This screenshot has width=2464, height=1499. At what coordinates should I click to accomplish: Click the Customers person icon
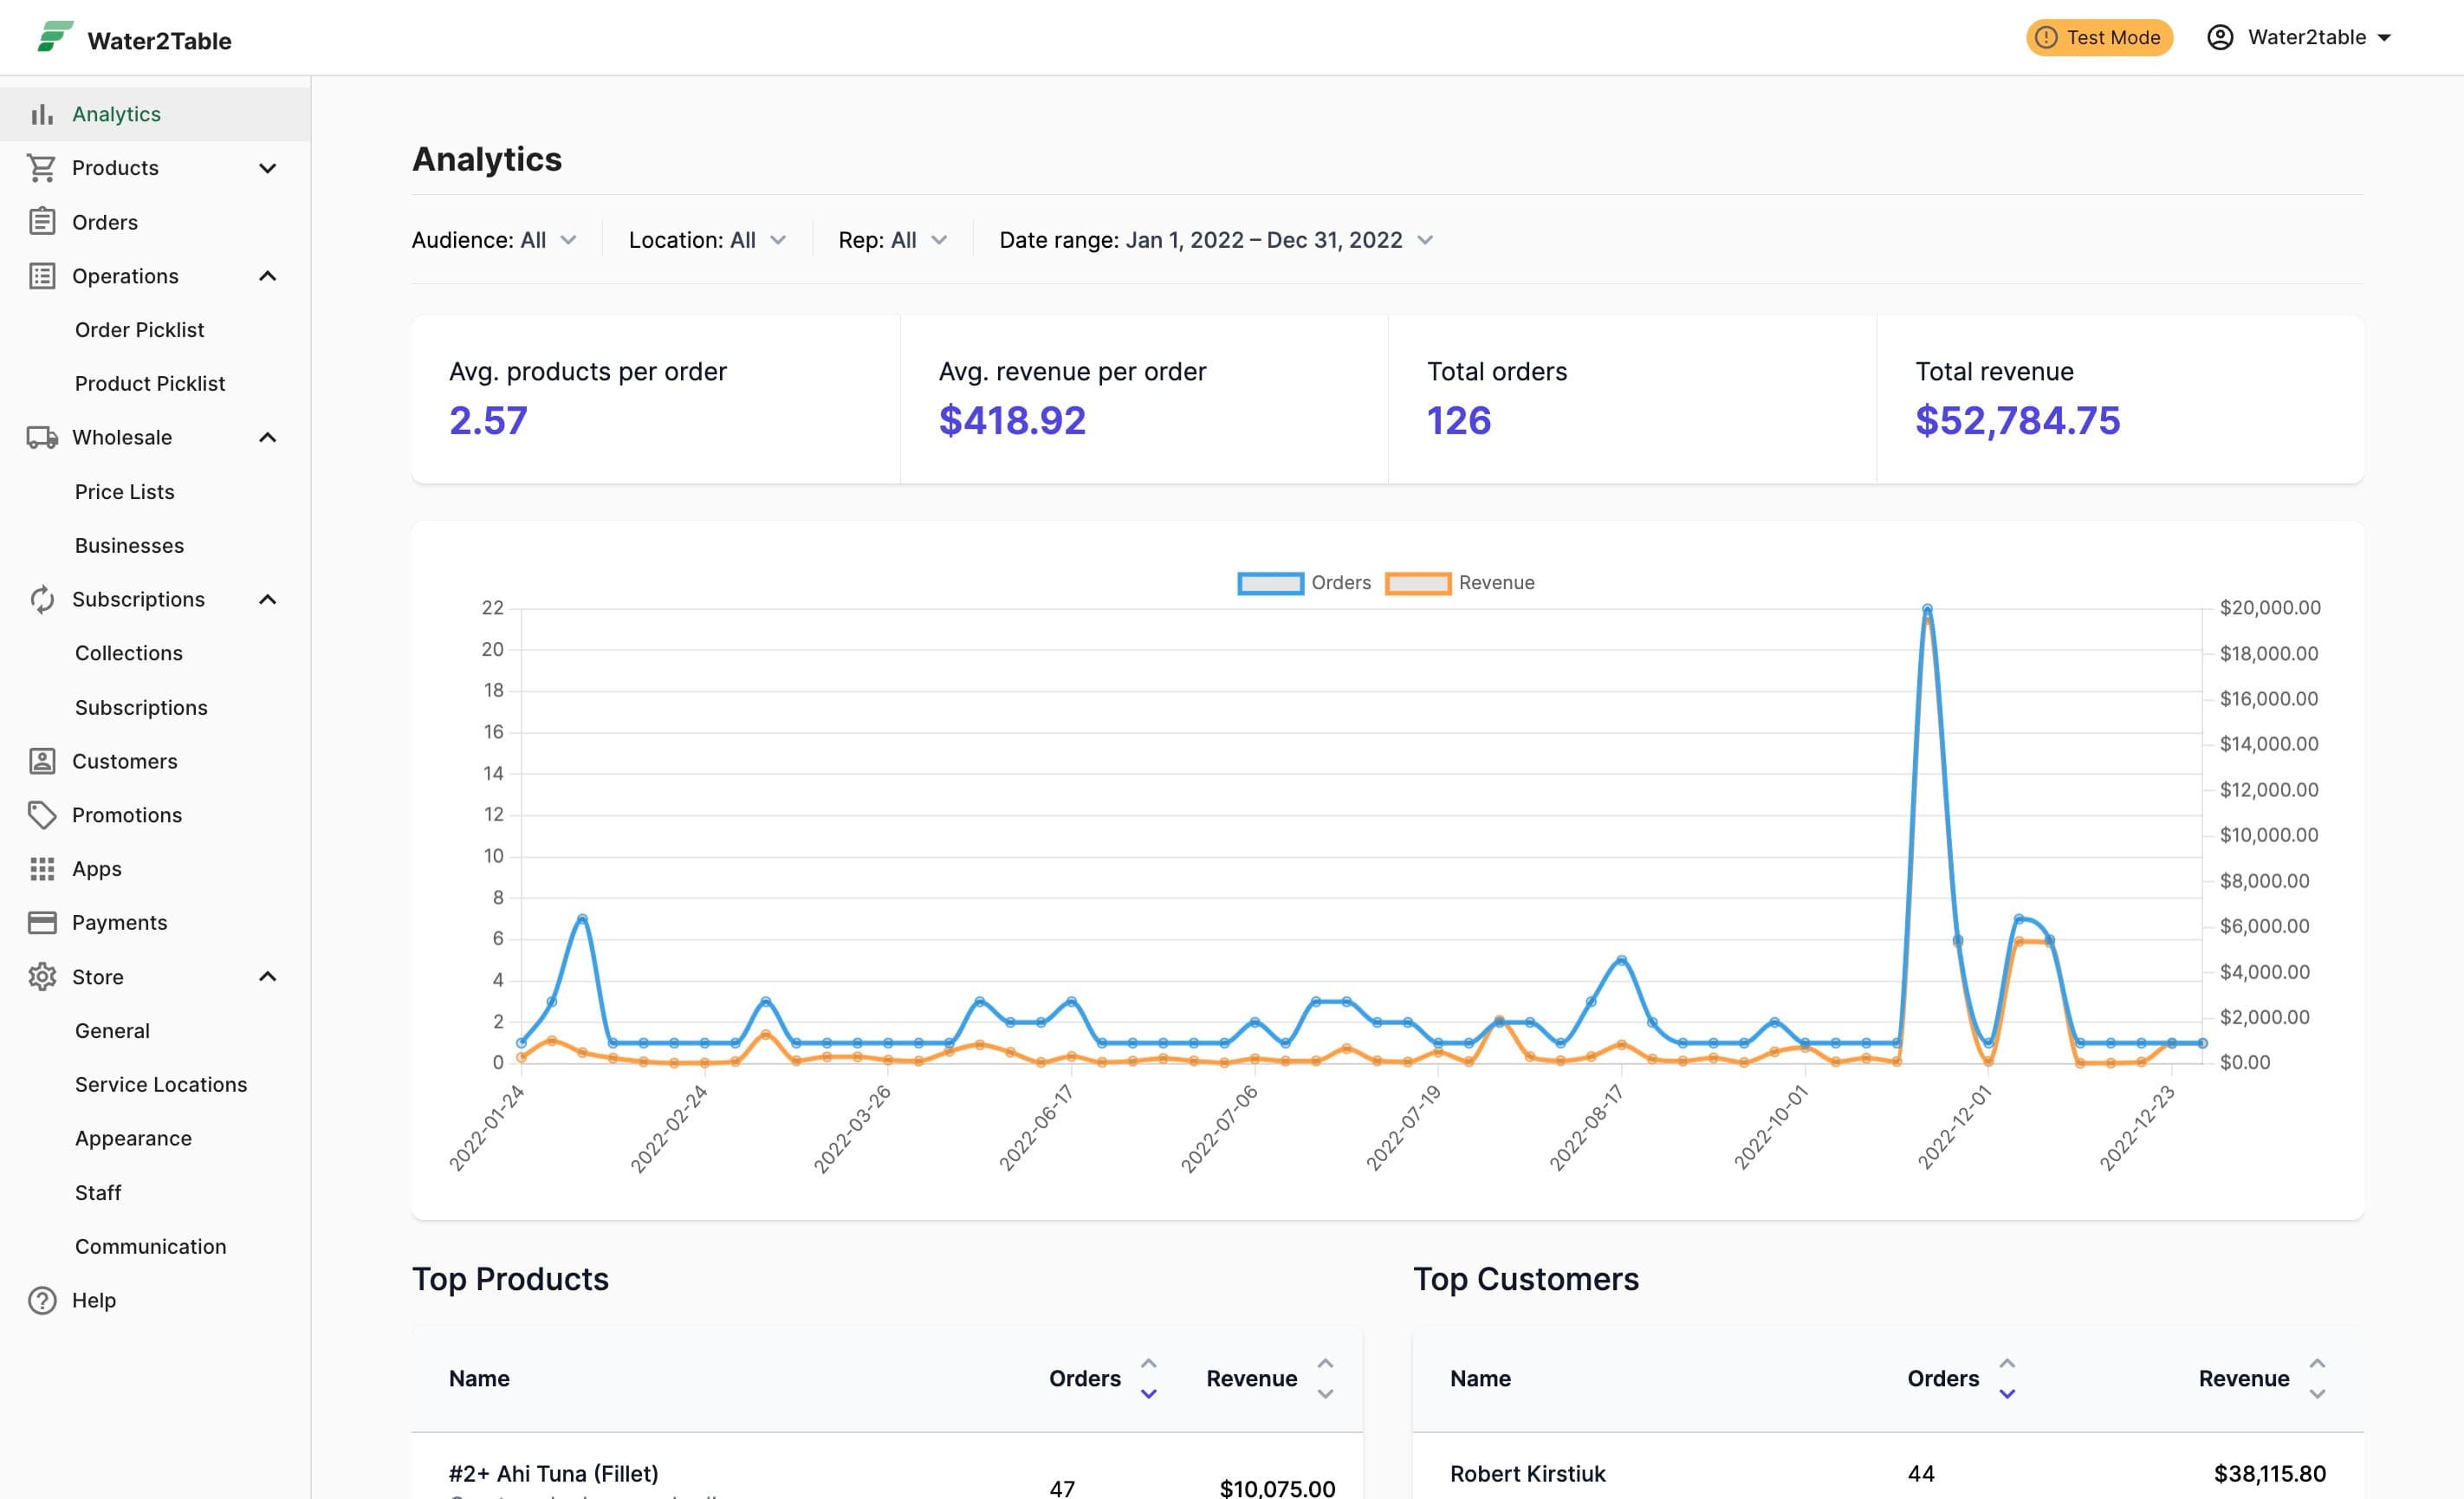(42, 761)
